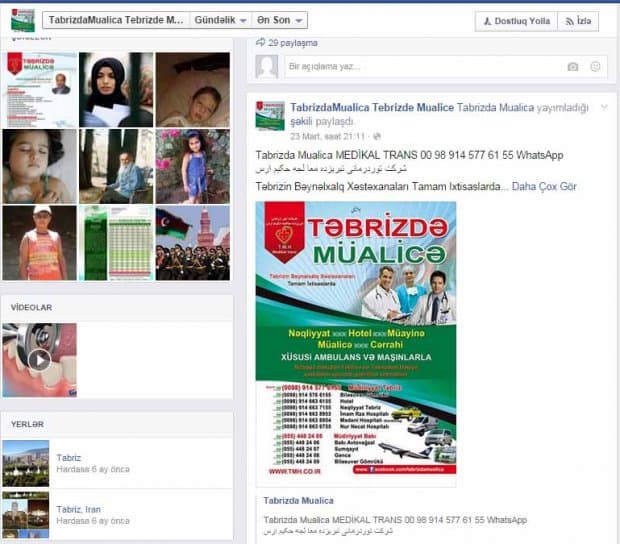Open the Təbrizdə Müalicə poster image
Viewport: 620px width, 544px height.
(356, 338)
